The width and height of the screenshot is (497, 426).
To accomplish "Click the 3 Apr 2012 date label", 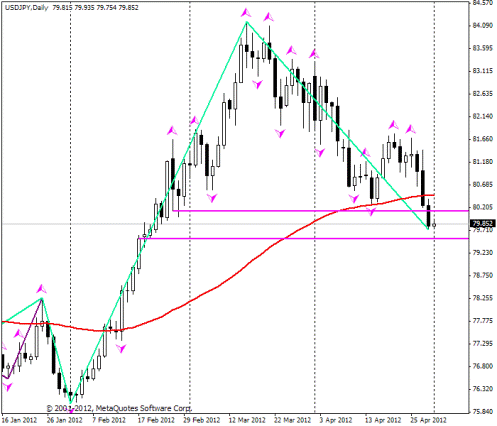I will [336, 420].
